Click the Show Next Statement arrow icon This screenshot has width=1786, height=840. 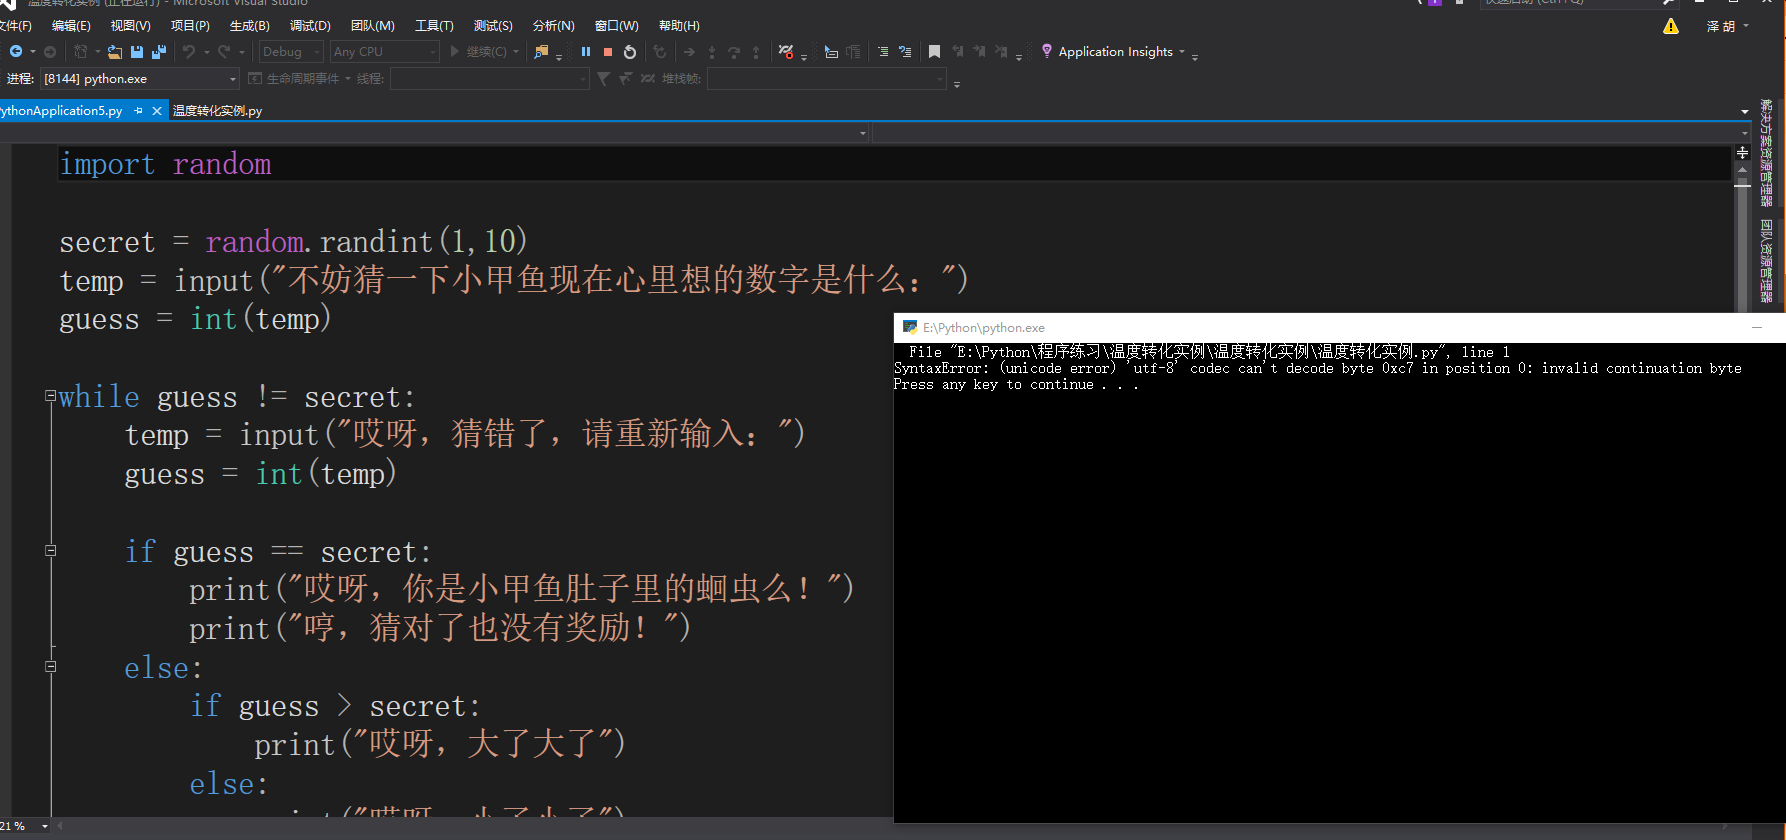point(689,52)
